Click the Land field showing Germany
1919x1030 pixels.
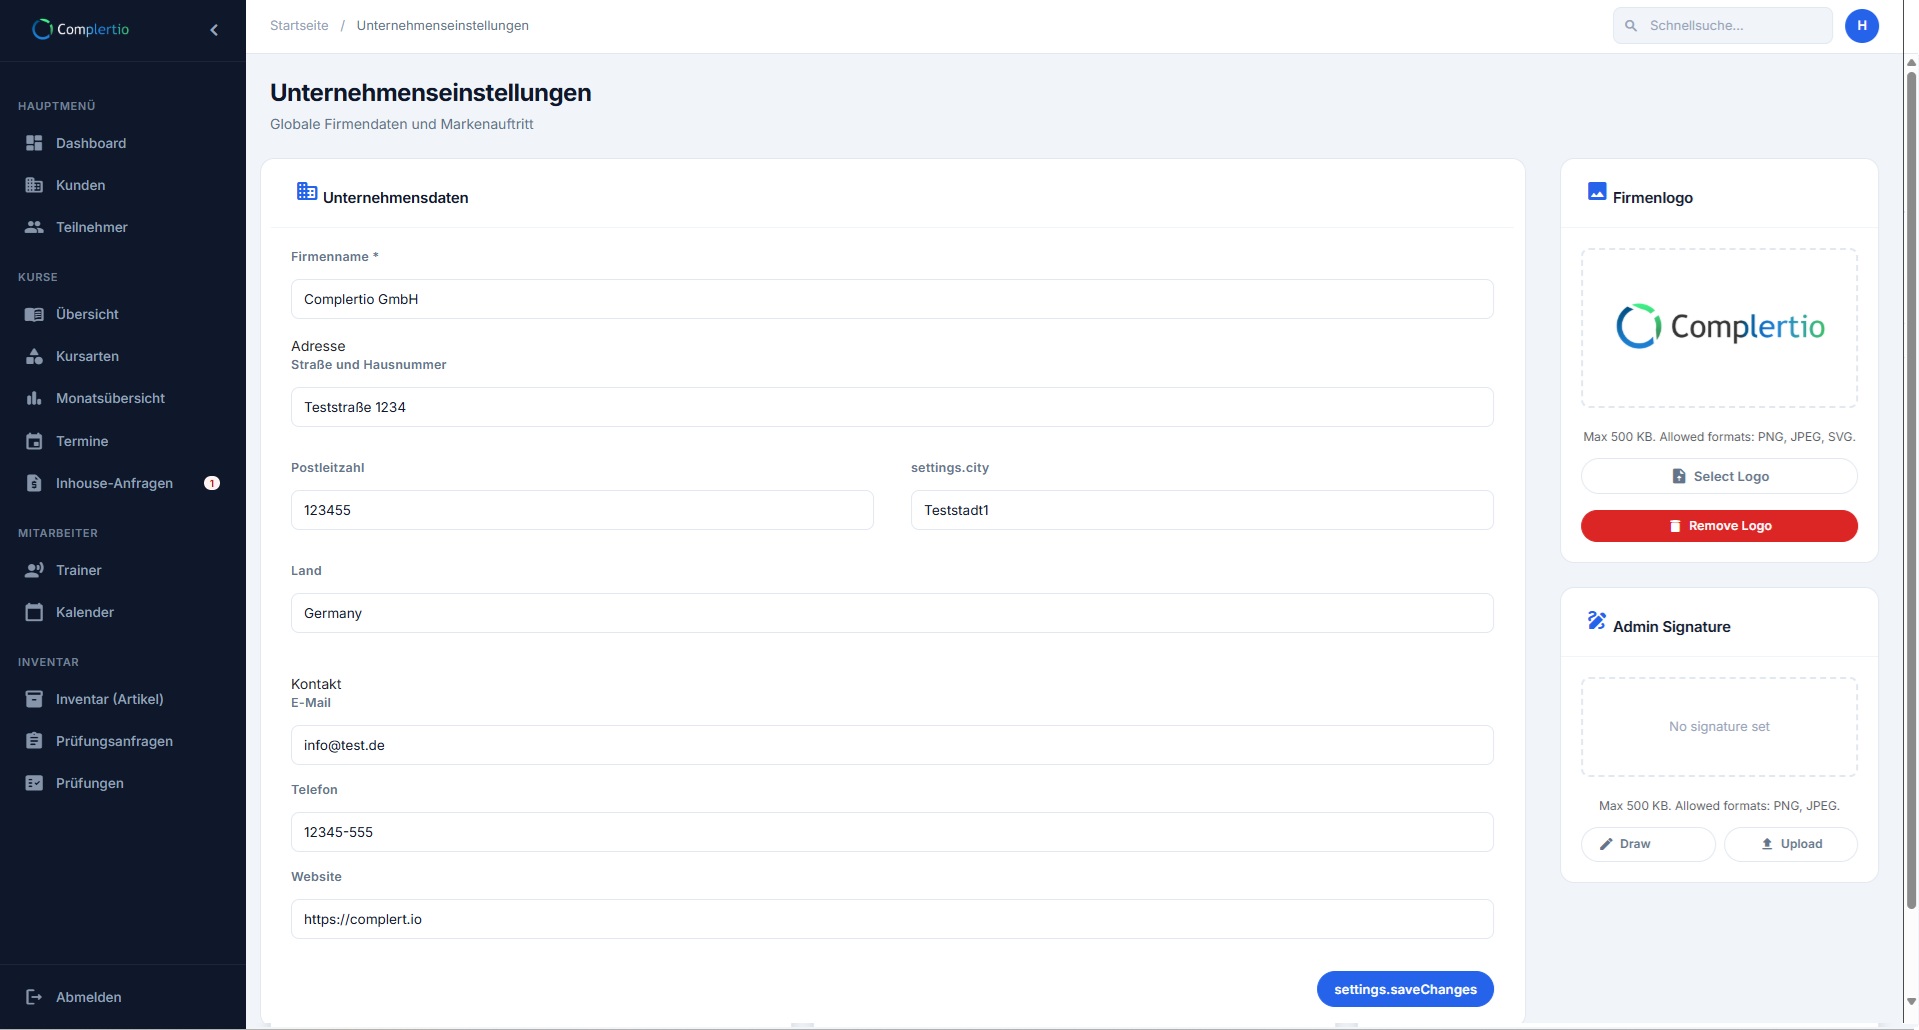click(892, 613)
